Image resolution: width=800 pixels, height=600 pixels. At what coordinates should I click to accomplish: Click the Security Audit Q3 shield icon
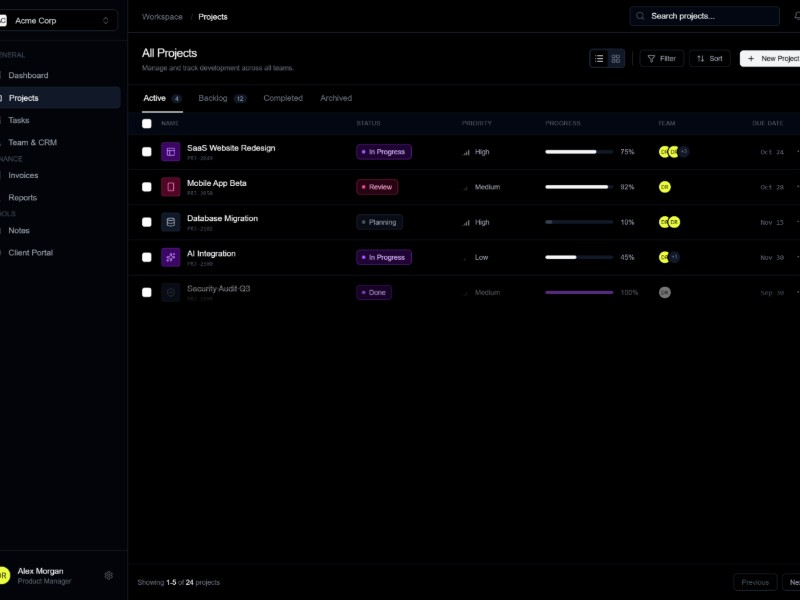coord(168,292)
